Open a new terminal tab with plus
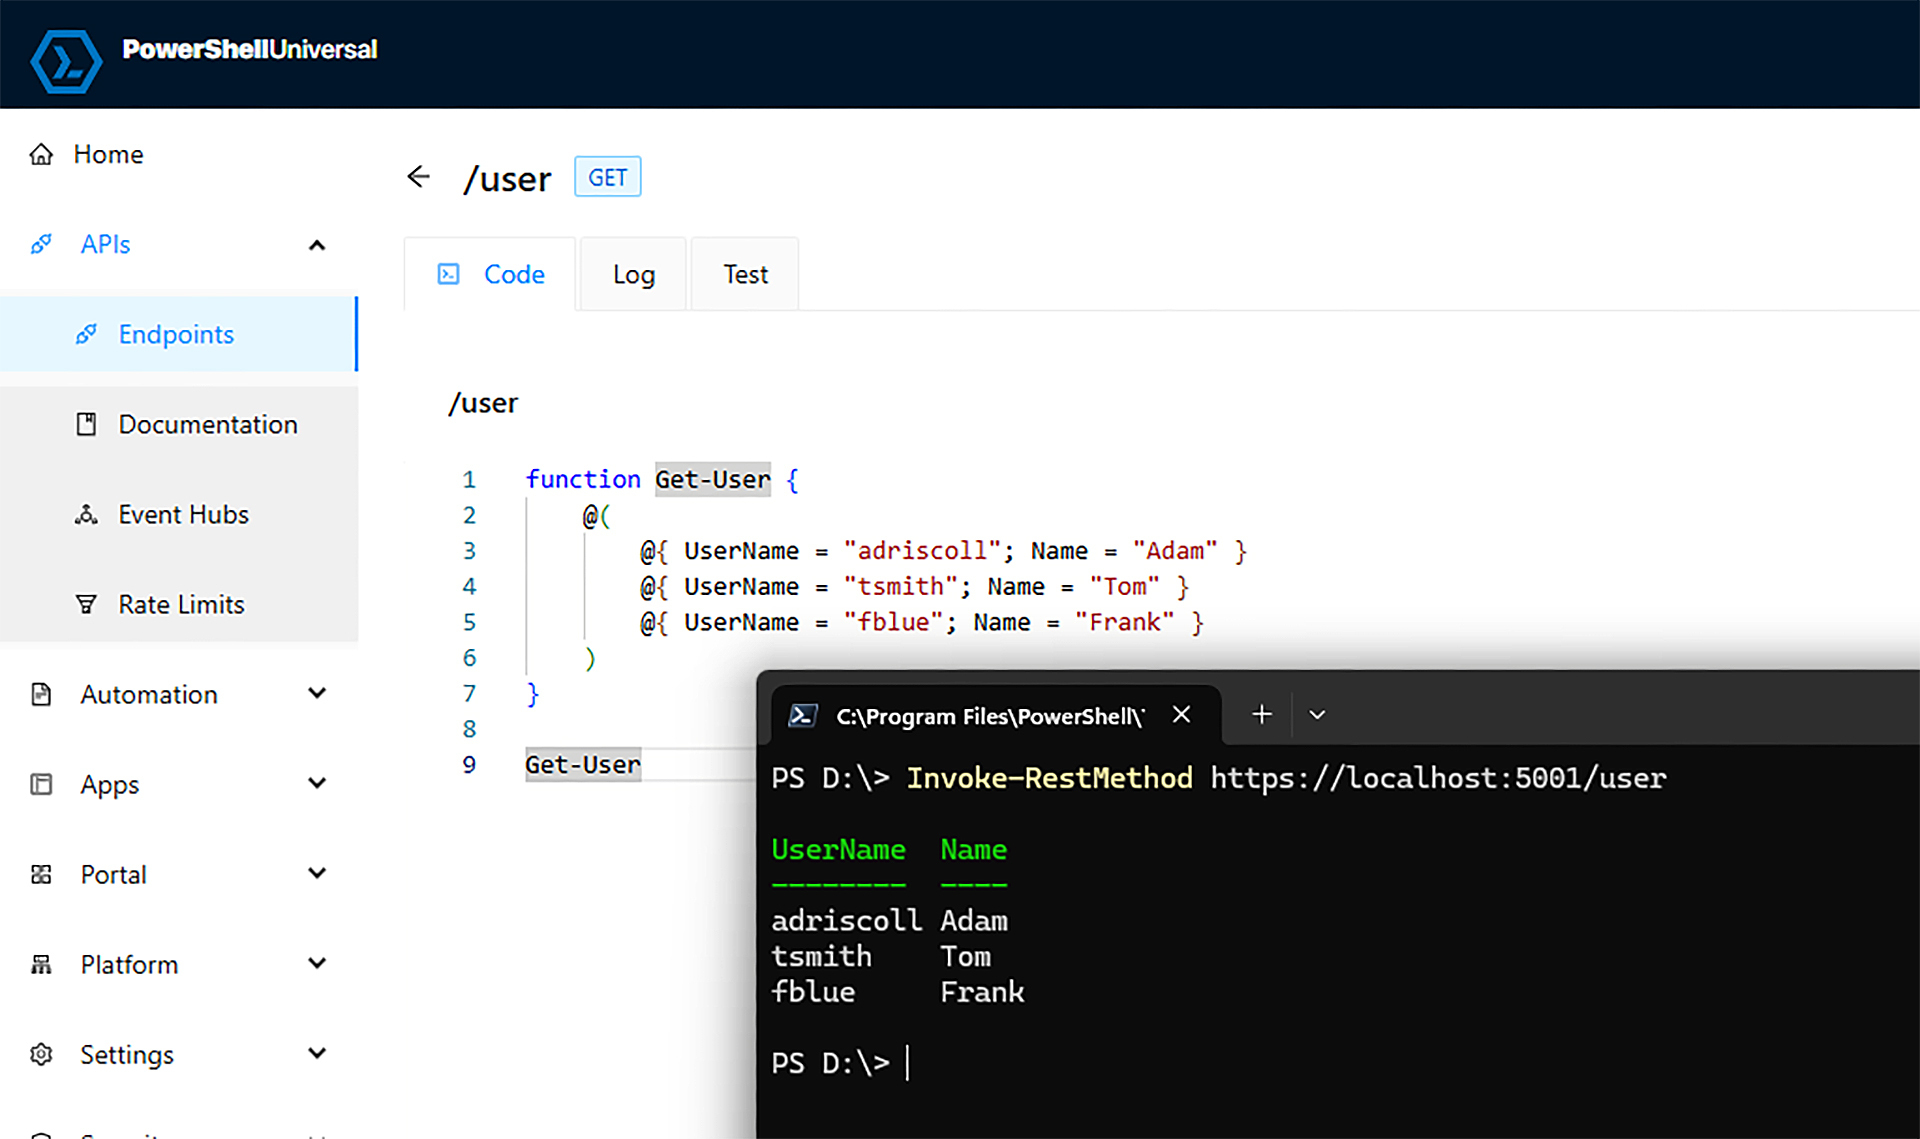This screenshot has width=1920, height=1139. [1260, 714]
